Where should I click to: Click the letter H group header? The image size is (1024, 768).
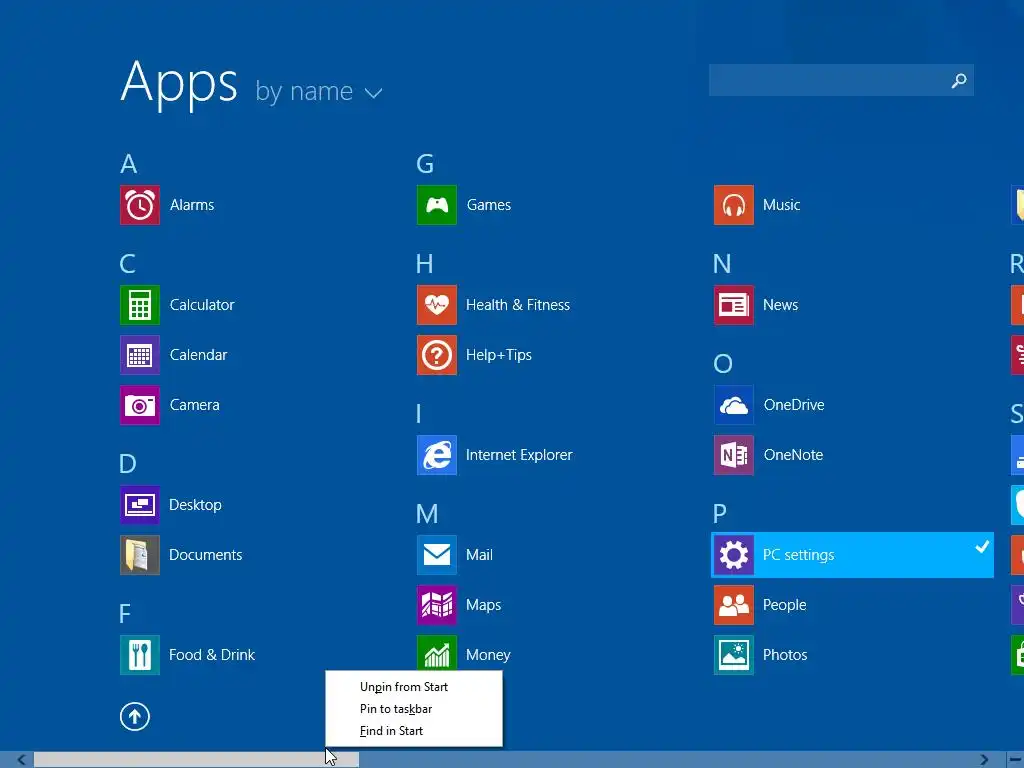pos(424,264)
